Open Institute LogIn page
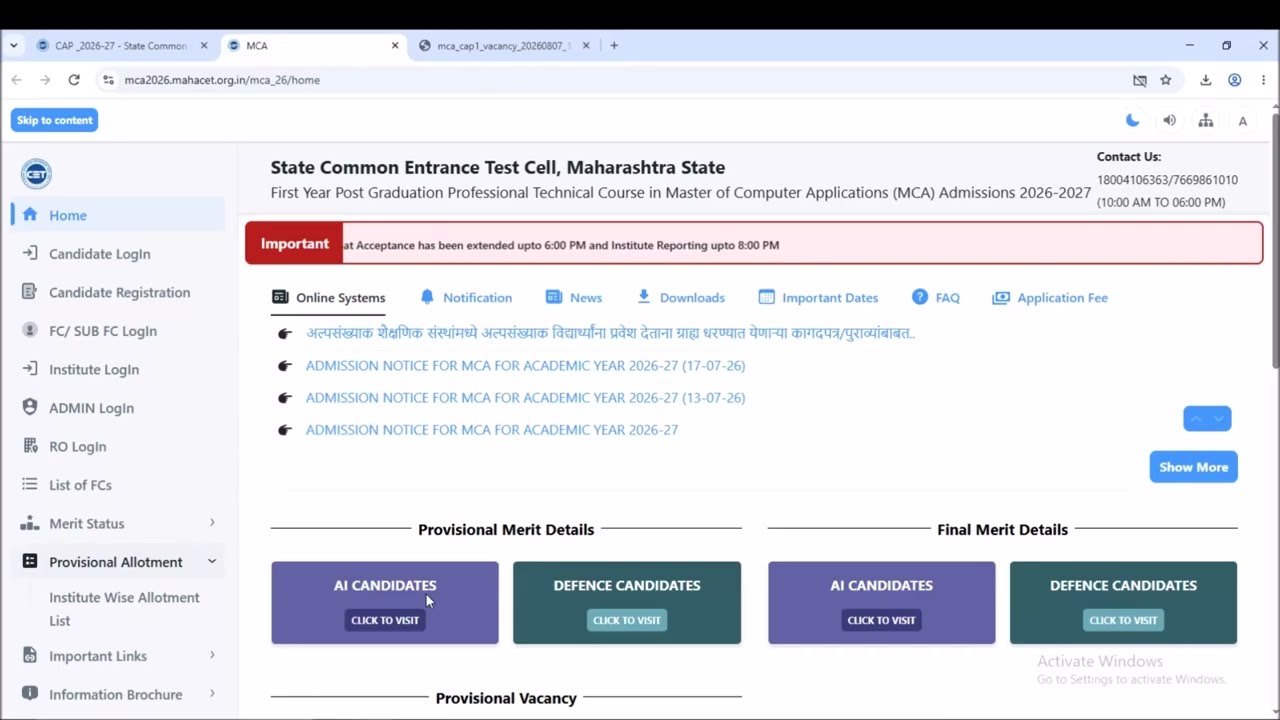This screenshot has width=1280, height=720. 94,369
